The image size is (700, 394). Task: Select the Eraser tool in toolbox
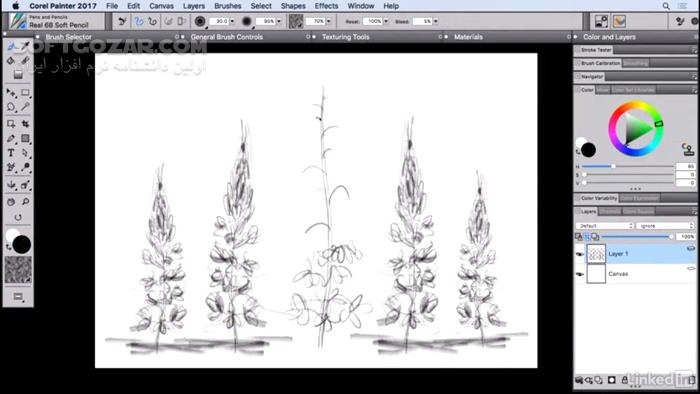point(25,61)
